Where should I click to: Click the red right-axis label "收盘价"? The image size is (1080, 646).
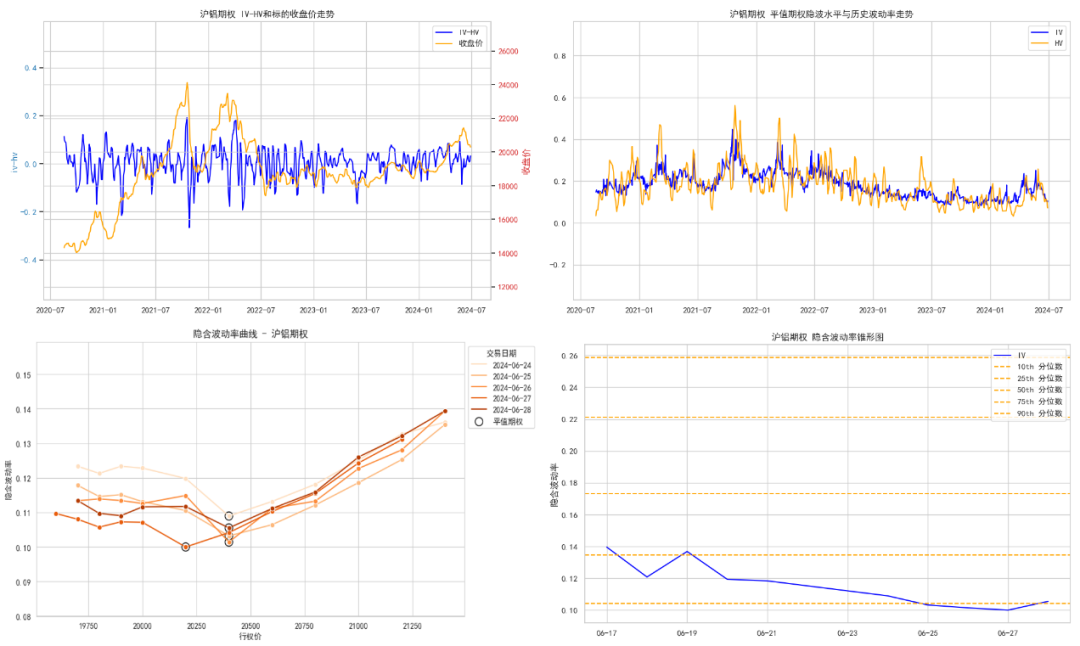pos(526,162)
